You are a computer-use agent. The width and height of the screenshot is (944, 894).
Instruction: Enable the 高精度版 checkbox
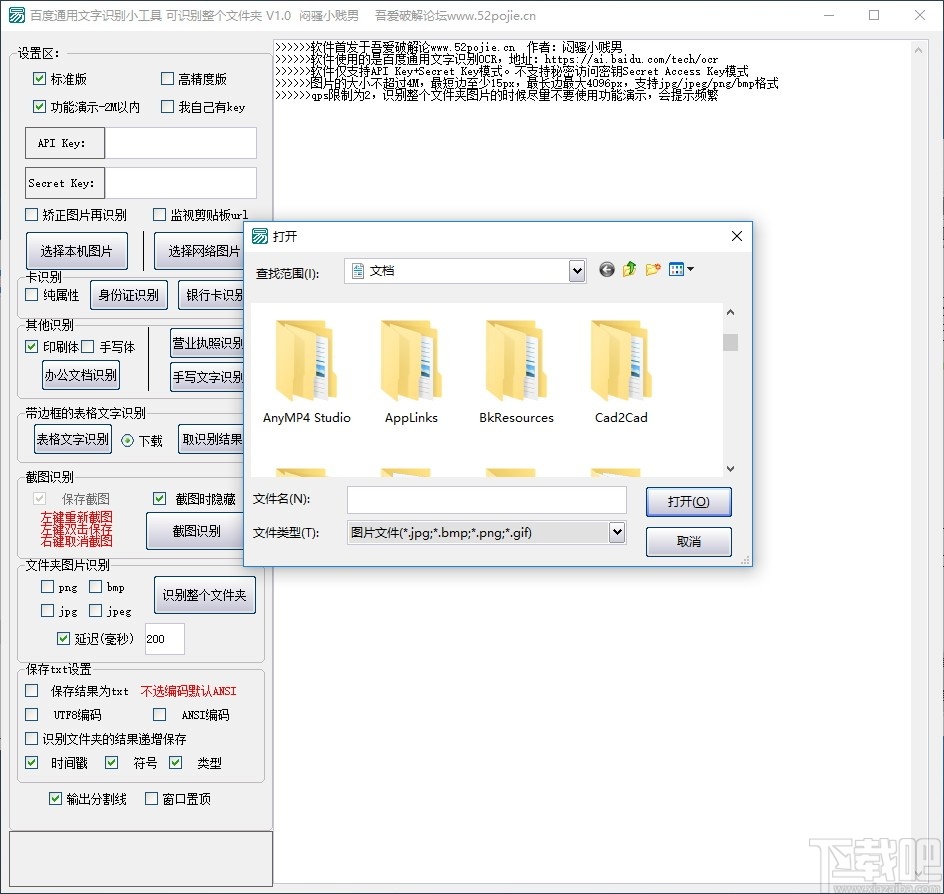[166, 78]
